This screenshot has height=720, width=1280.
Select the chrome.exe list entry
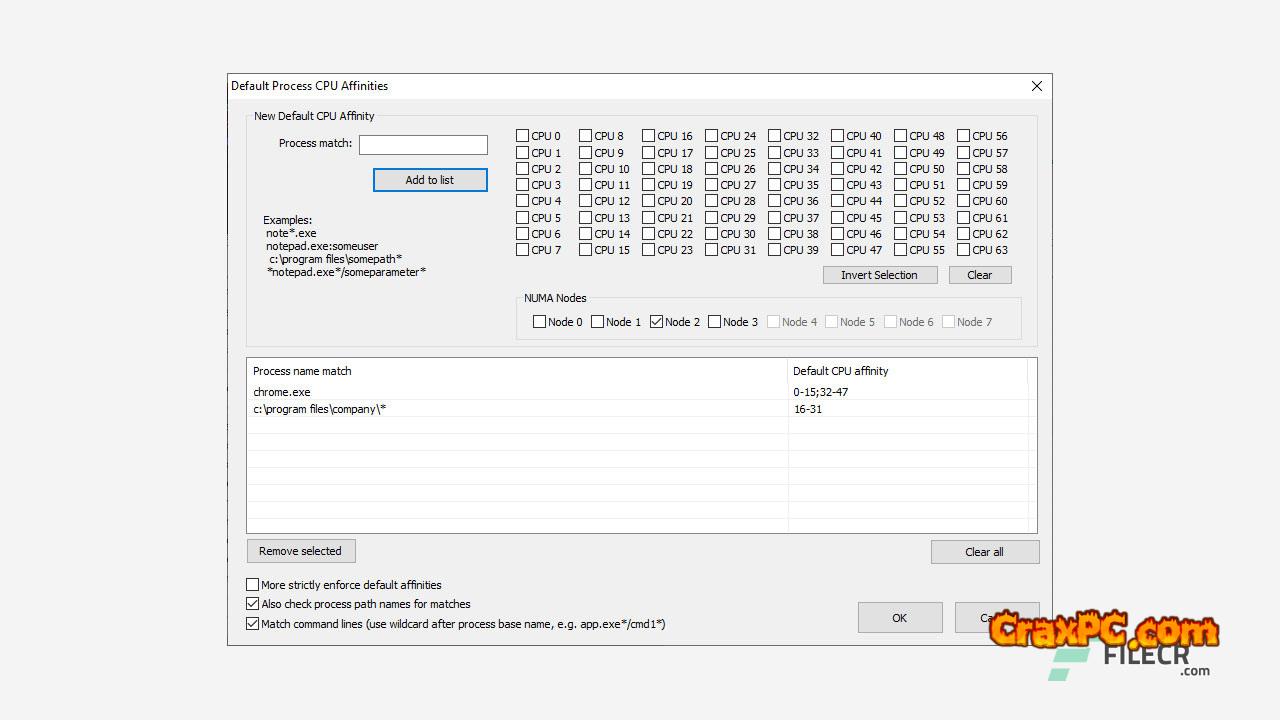282,392
